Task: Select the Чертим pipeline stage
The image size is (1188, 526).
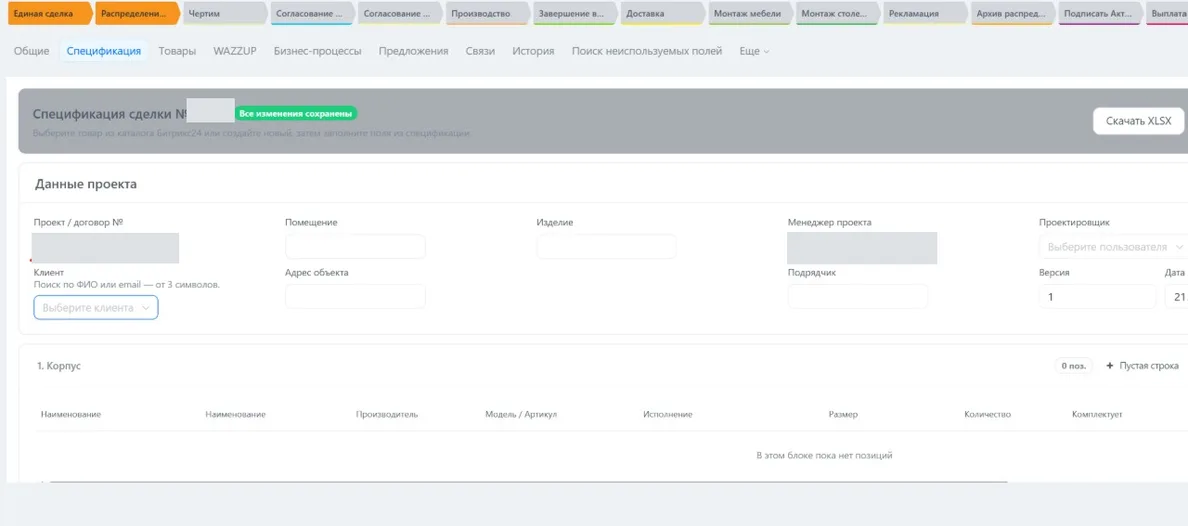Action: pos(224,14)
